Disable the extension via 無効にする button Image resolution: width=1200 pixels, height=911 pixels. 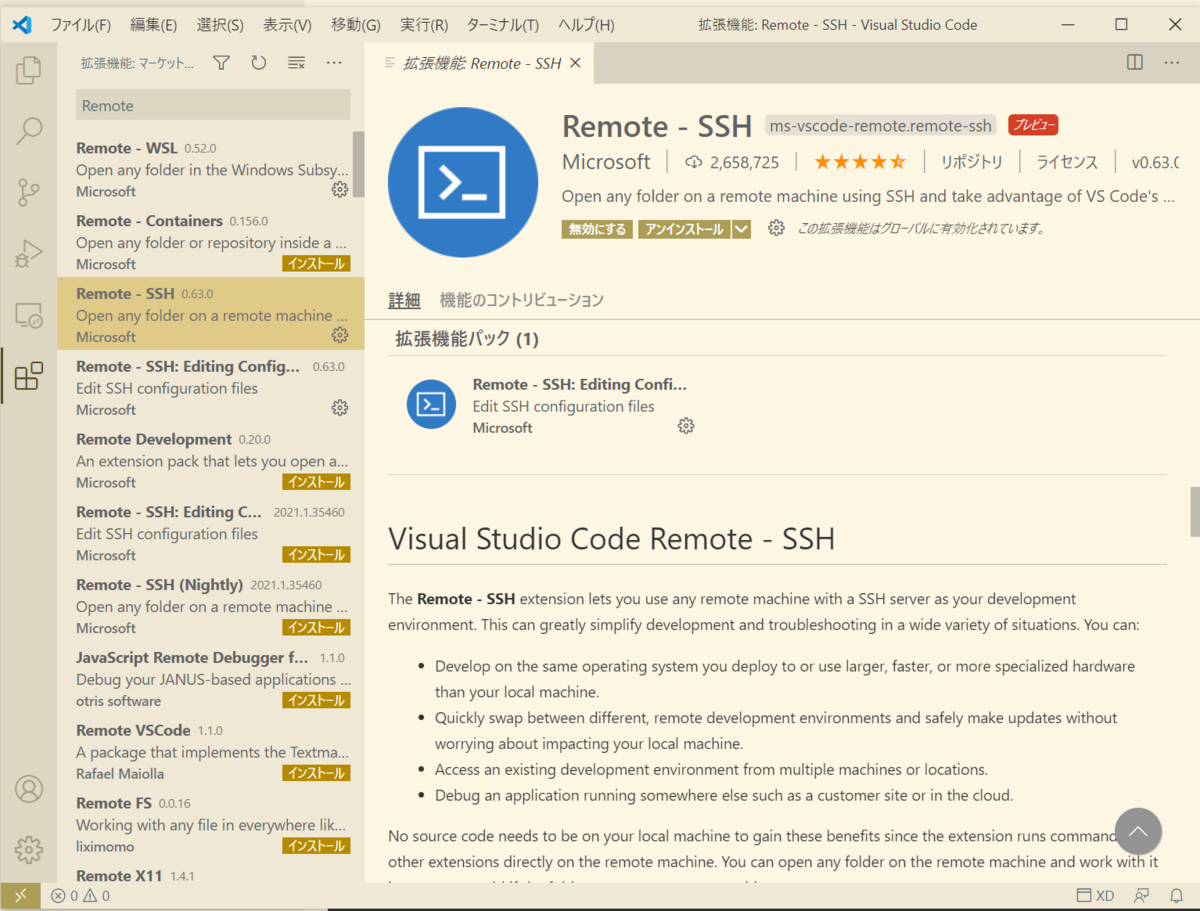[x=597, y=228]
